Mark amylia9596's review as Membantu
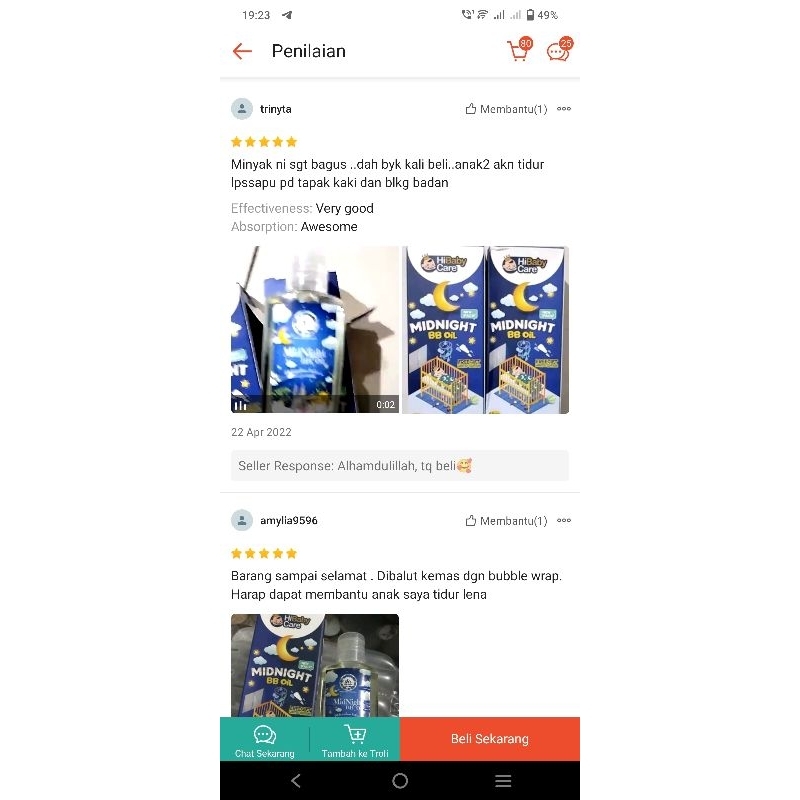Screen dimensions: 800x800 coord(506,520)
